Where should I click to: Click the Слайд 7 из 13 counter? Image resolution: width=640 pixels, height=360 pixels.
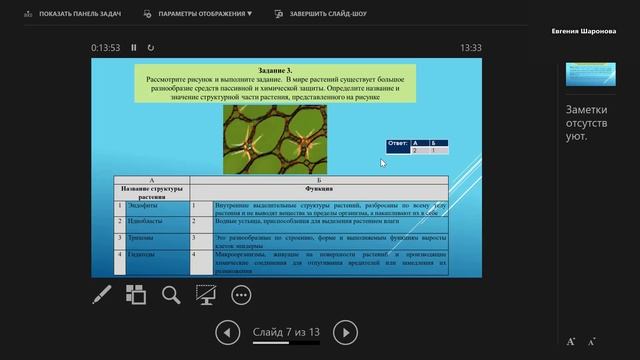[286, 332]
